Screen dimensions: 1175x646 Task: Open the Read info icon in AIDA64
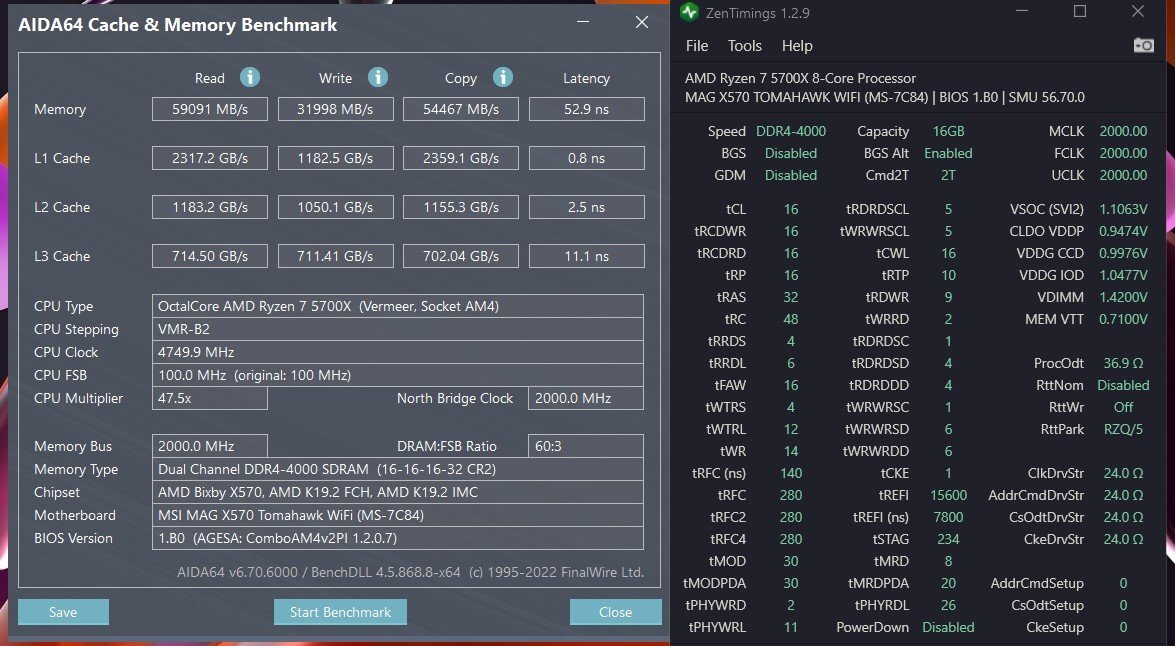point(250,77)
